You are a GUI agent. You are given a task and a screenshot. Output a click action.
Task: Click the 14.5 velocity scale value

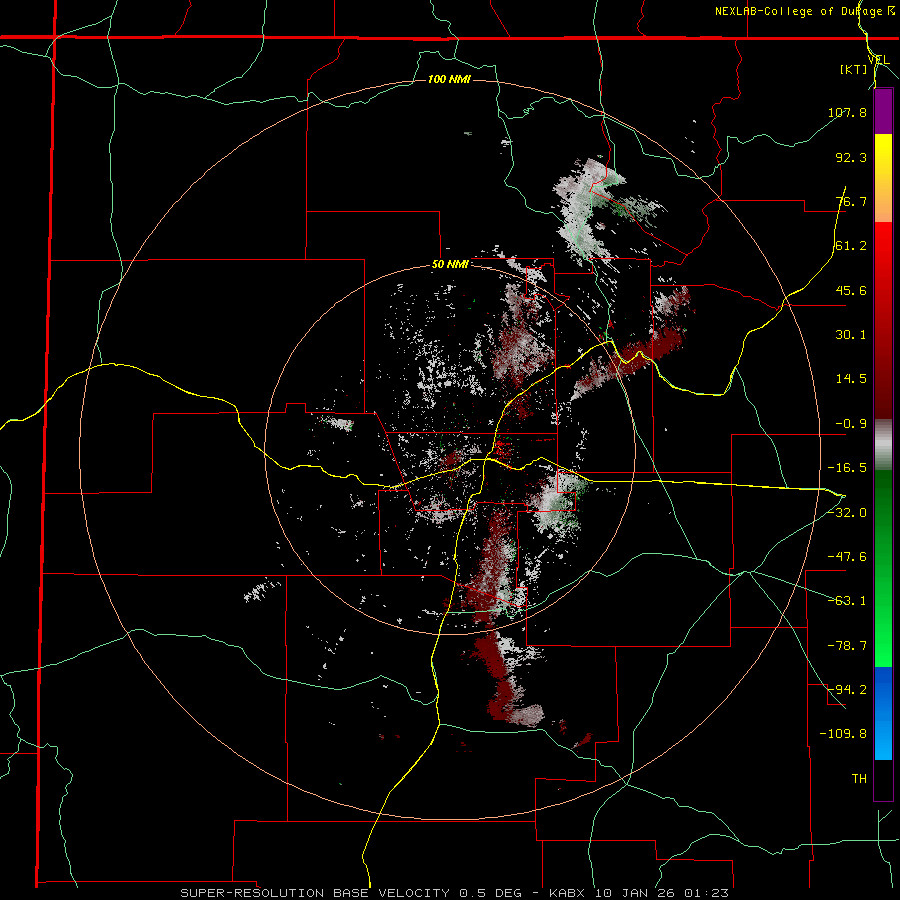851,379
